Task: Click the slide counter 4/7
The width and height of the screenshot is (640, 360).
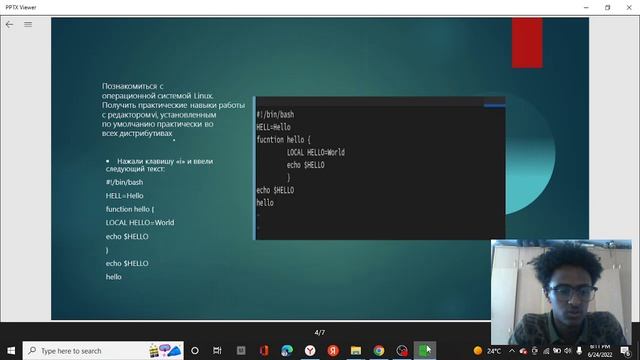Action: coord(320,333)
